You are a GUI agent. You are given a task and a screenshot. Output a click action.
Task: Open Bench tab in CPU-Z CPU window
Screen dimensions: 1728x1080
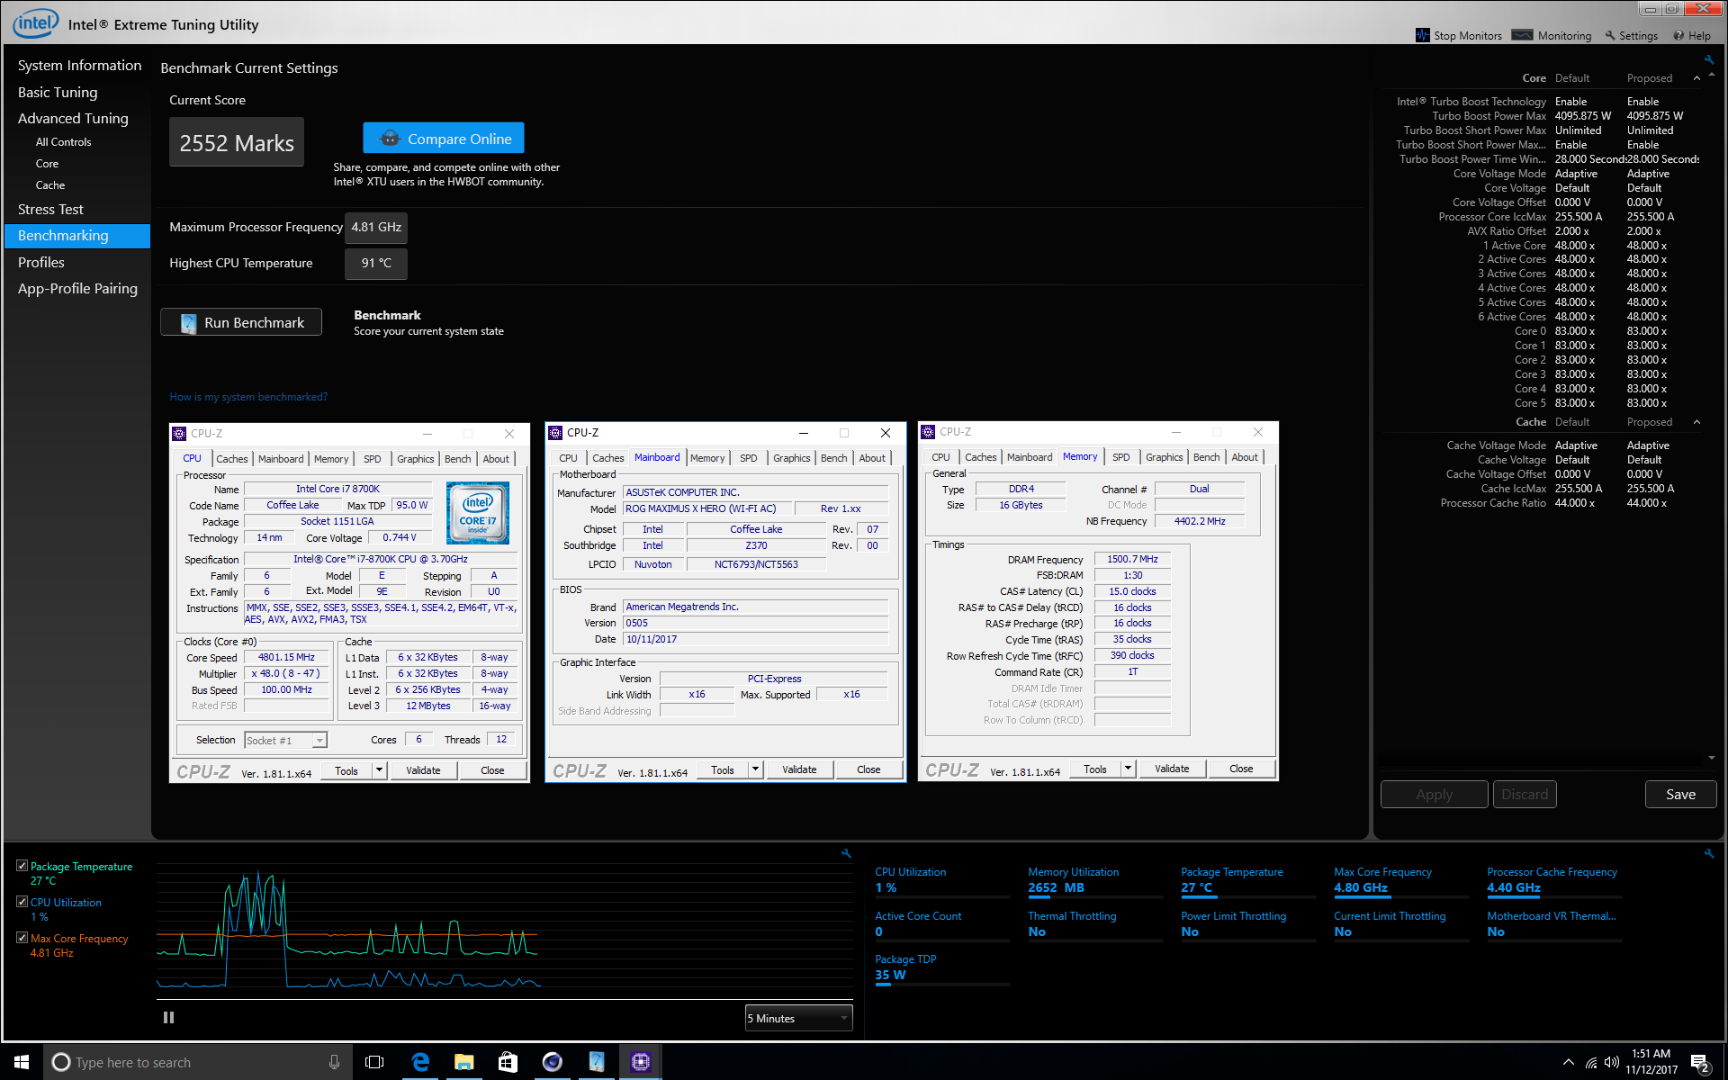458,459
